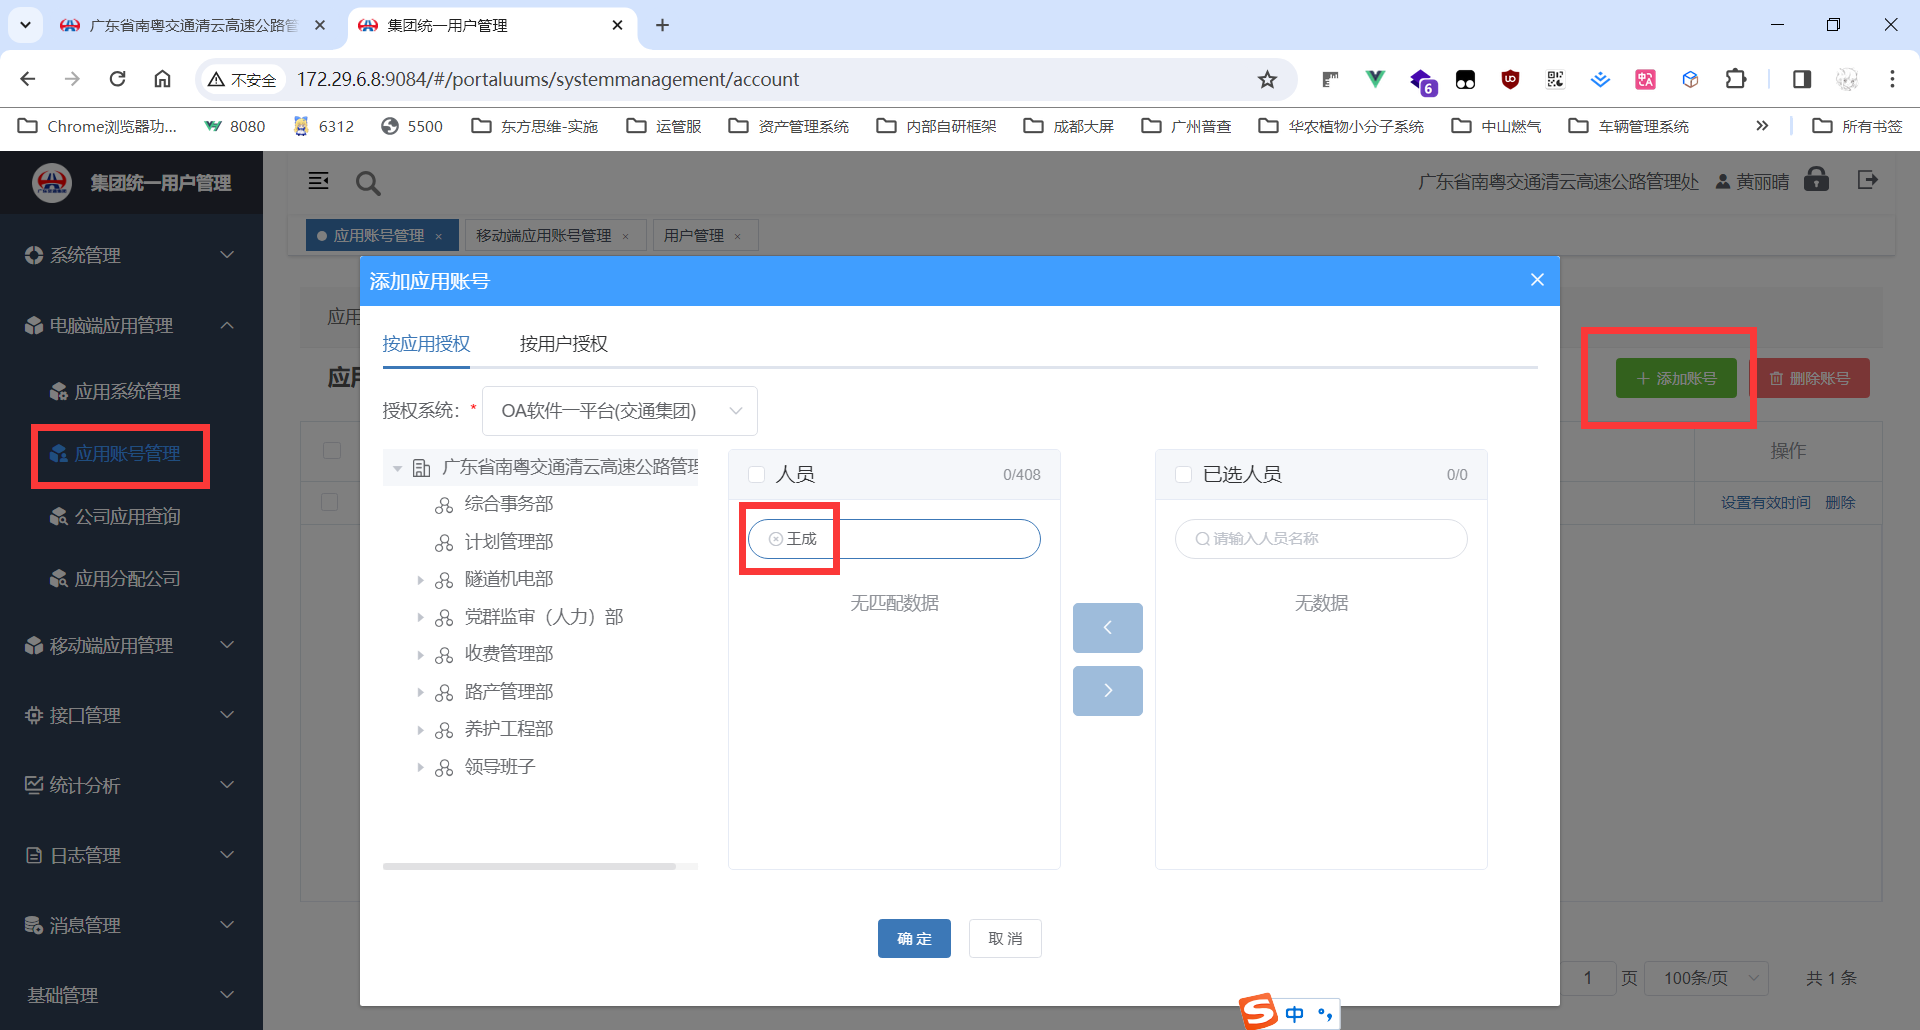
Task: Open the 100条/页 page size dropdown
Action: coord(1708,978)
